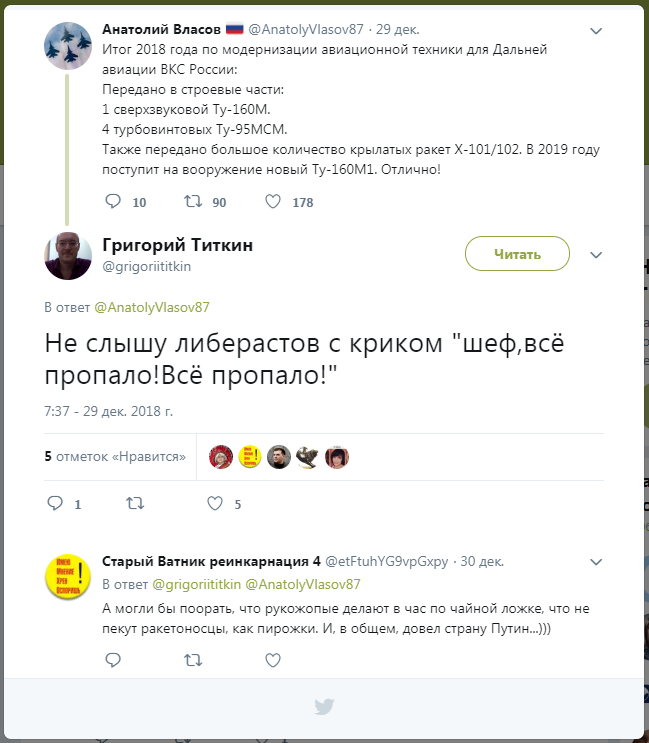
Task: Like Григорий Титкин's tweet with 5 likes
Action: (215, 503)
